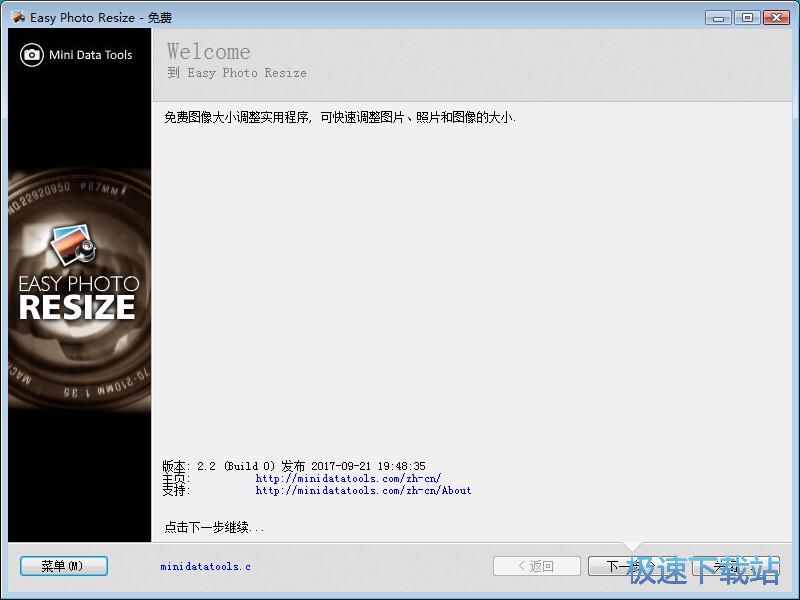The image size is (800, 600).
Task: Click the Mini Data Tools brand label
Action: click(90, 55)
